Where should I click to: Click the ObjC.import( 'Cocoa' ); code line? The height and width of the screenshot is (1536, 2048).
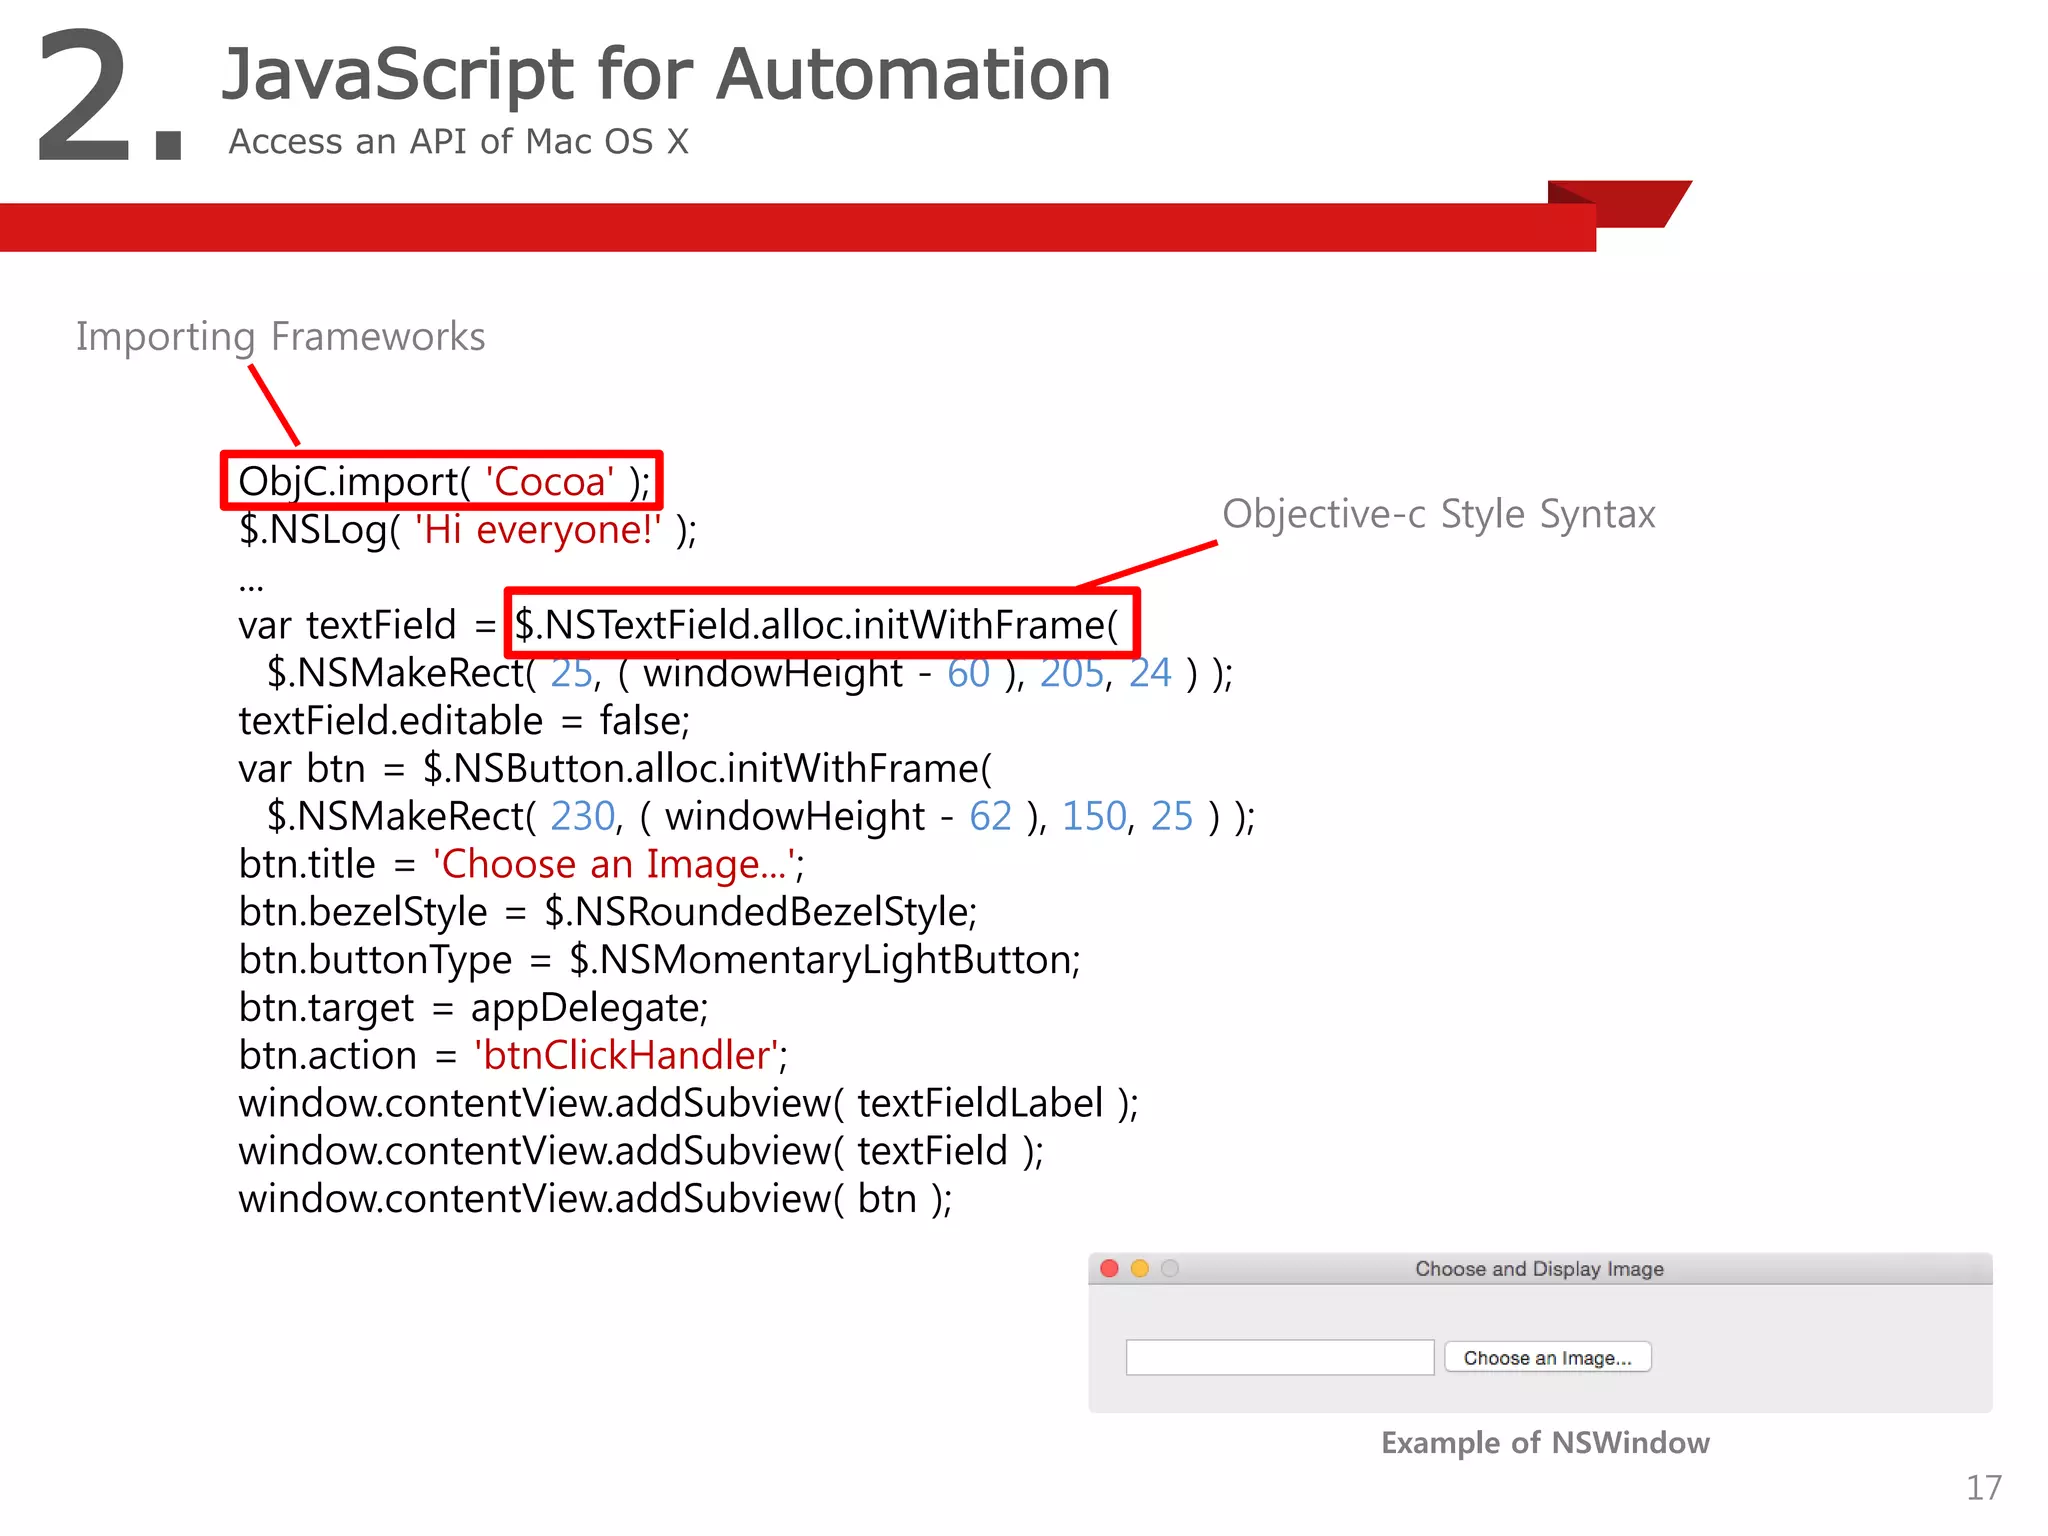coord(444,481)
